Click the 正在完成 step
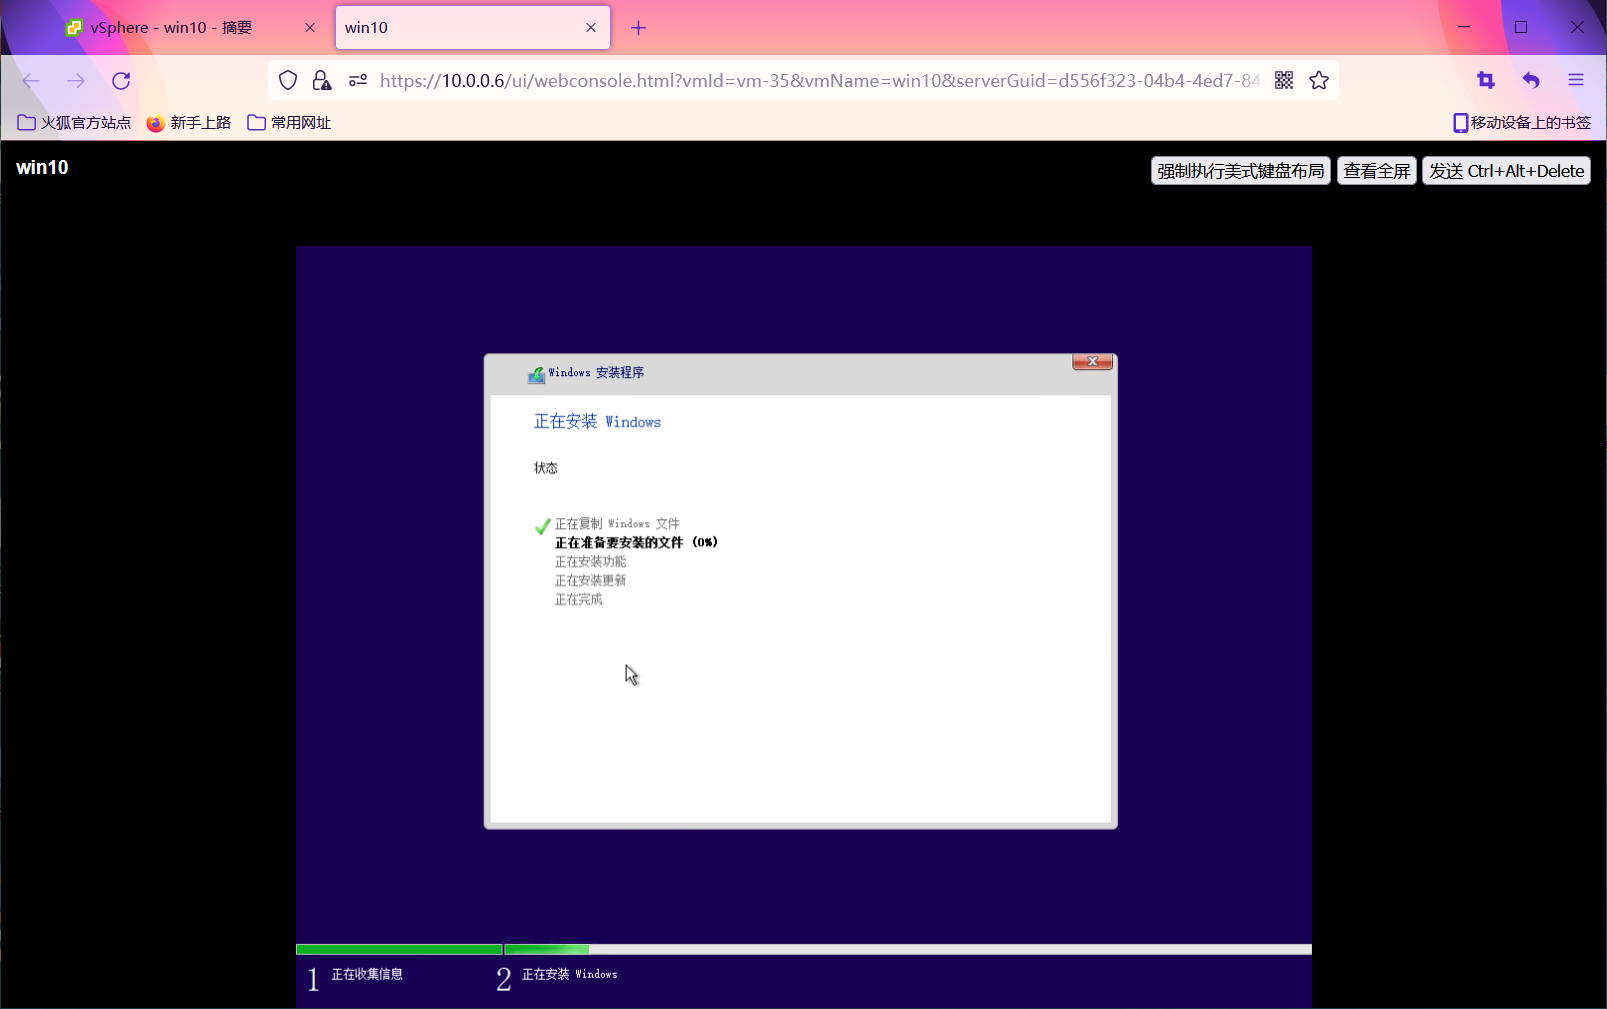Image resolution: width=1607 pixels, height=1009 pixels. pyautogui.click(x=578, y=600)
